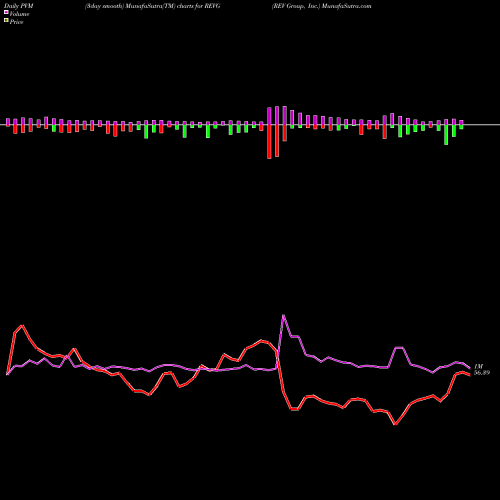Click the '56.89' value label
Screen dimensions: 500x500
pyautogui.click(x=482, y=373)
